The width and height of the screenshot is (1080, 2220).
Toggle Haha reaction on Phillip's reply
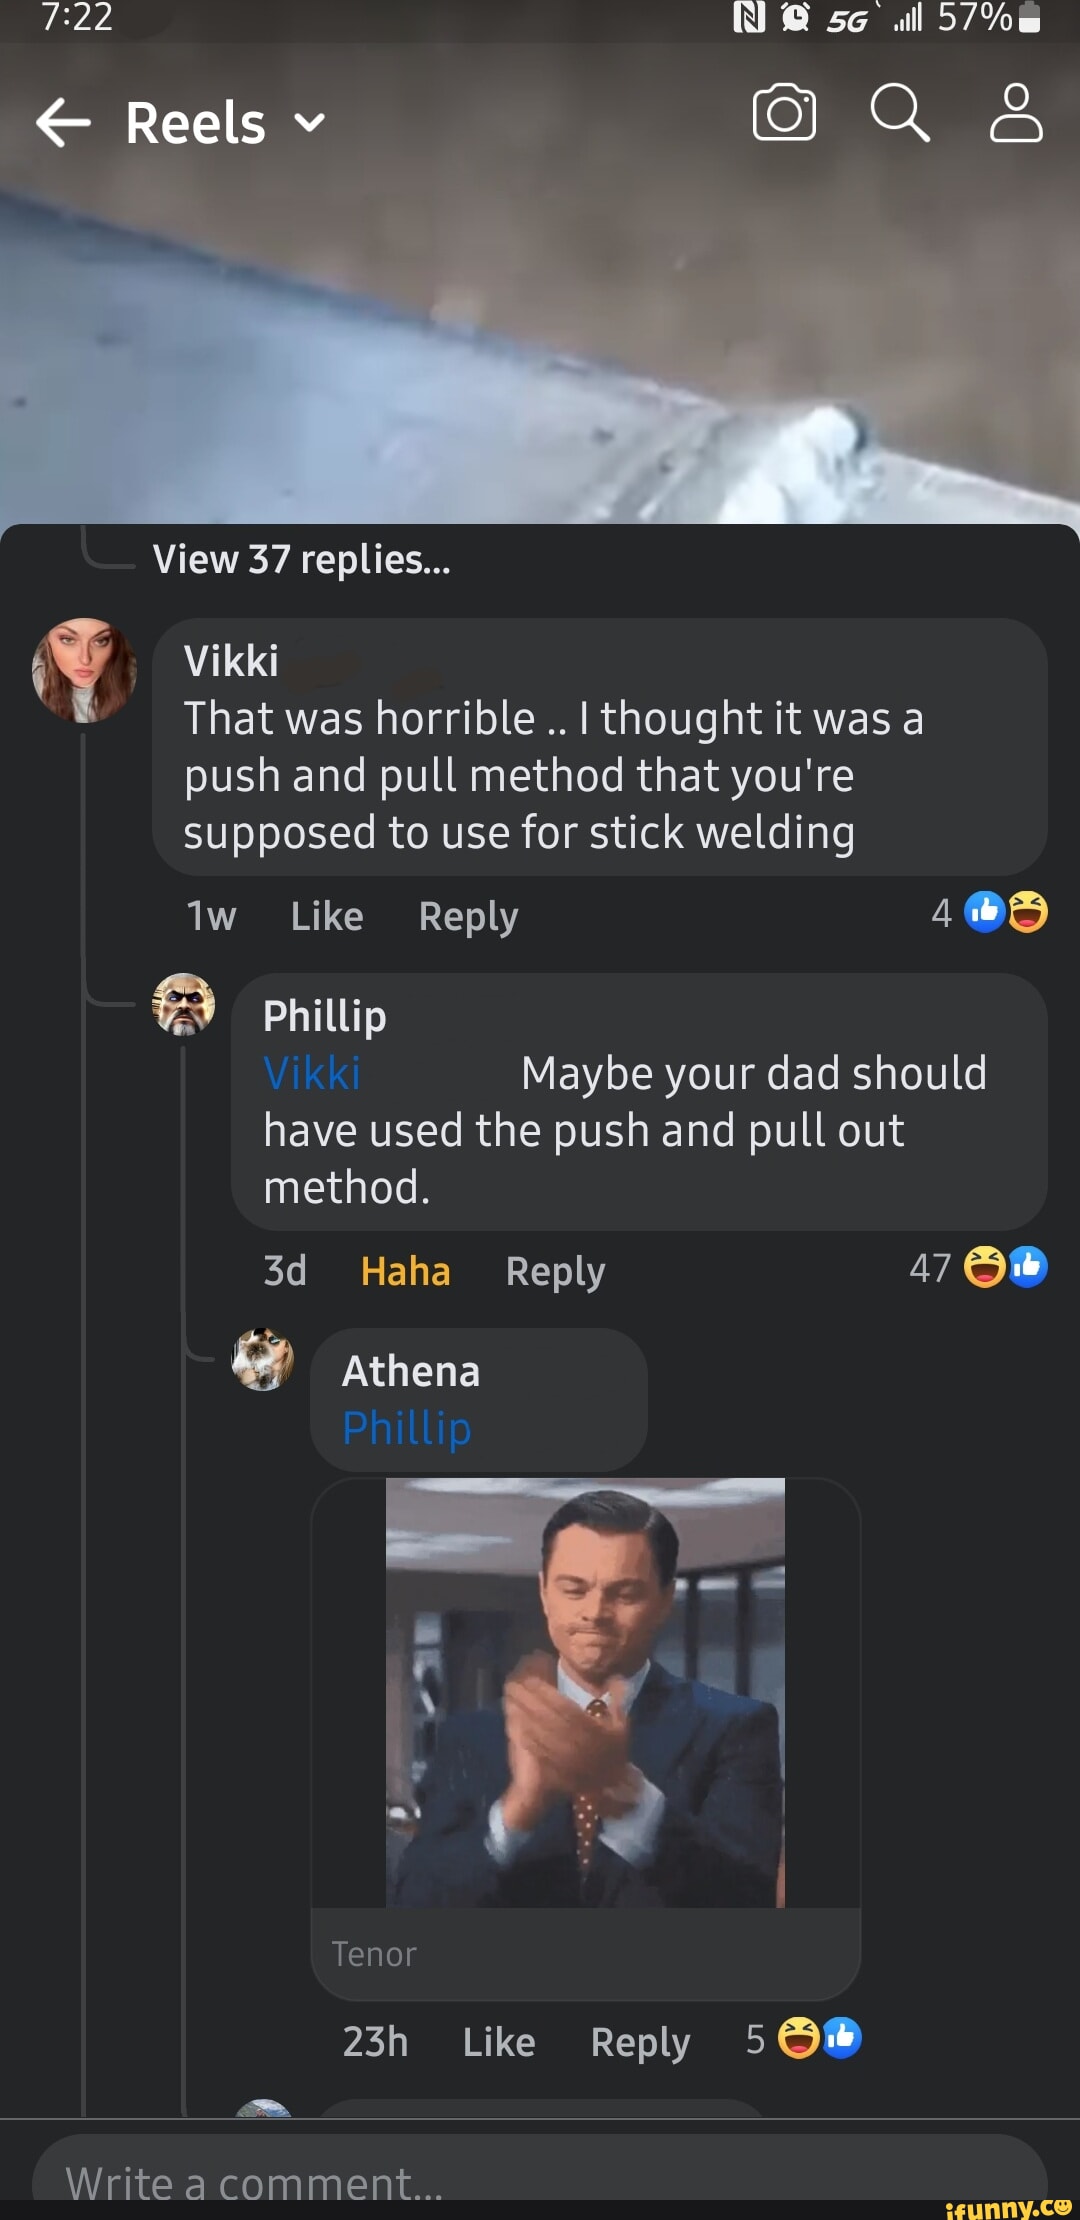[x=405, y=1270]
